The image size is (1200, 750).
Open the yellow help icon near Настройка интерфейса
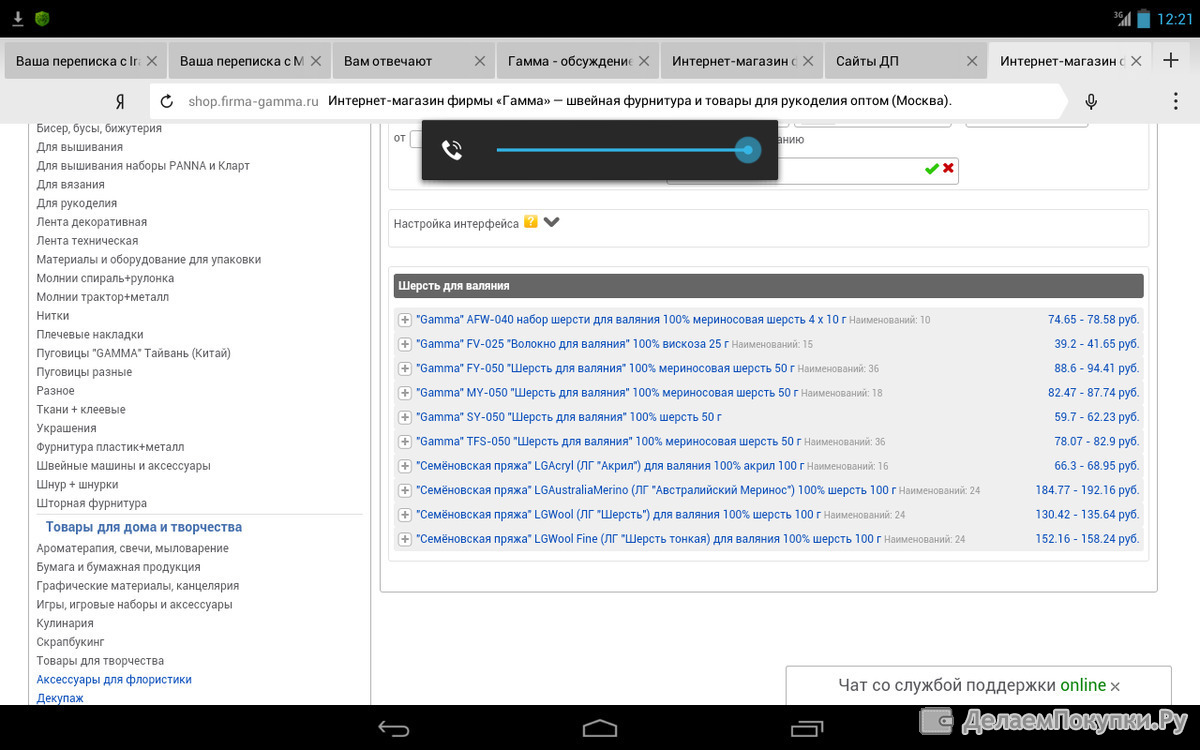tap(531, 222)
